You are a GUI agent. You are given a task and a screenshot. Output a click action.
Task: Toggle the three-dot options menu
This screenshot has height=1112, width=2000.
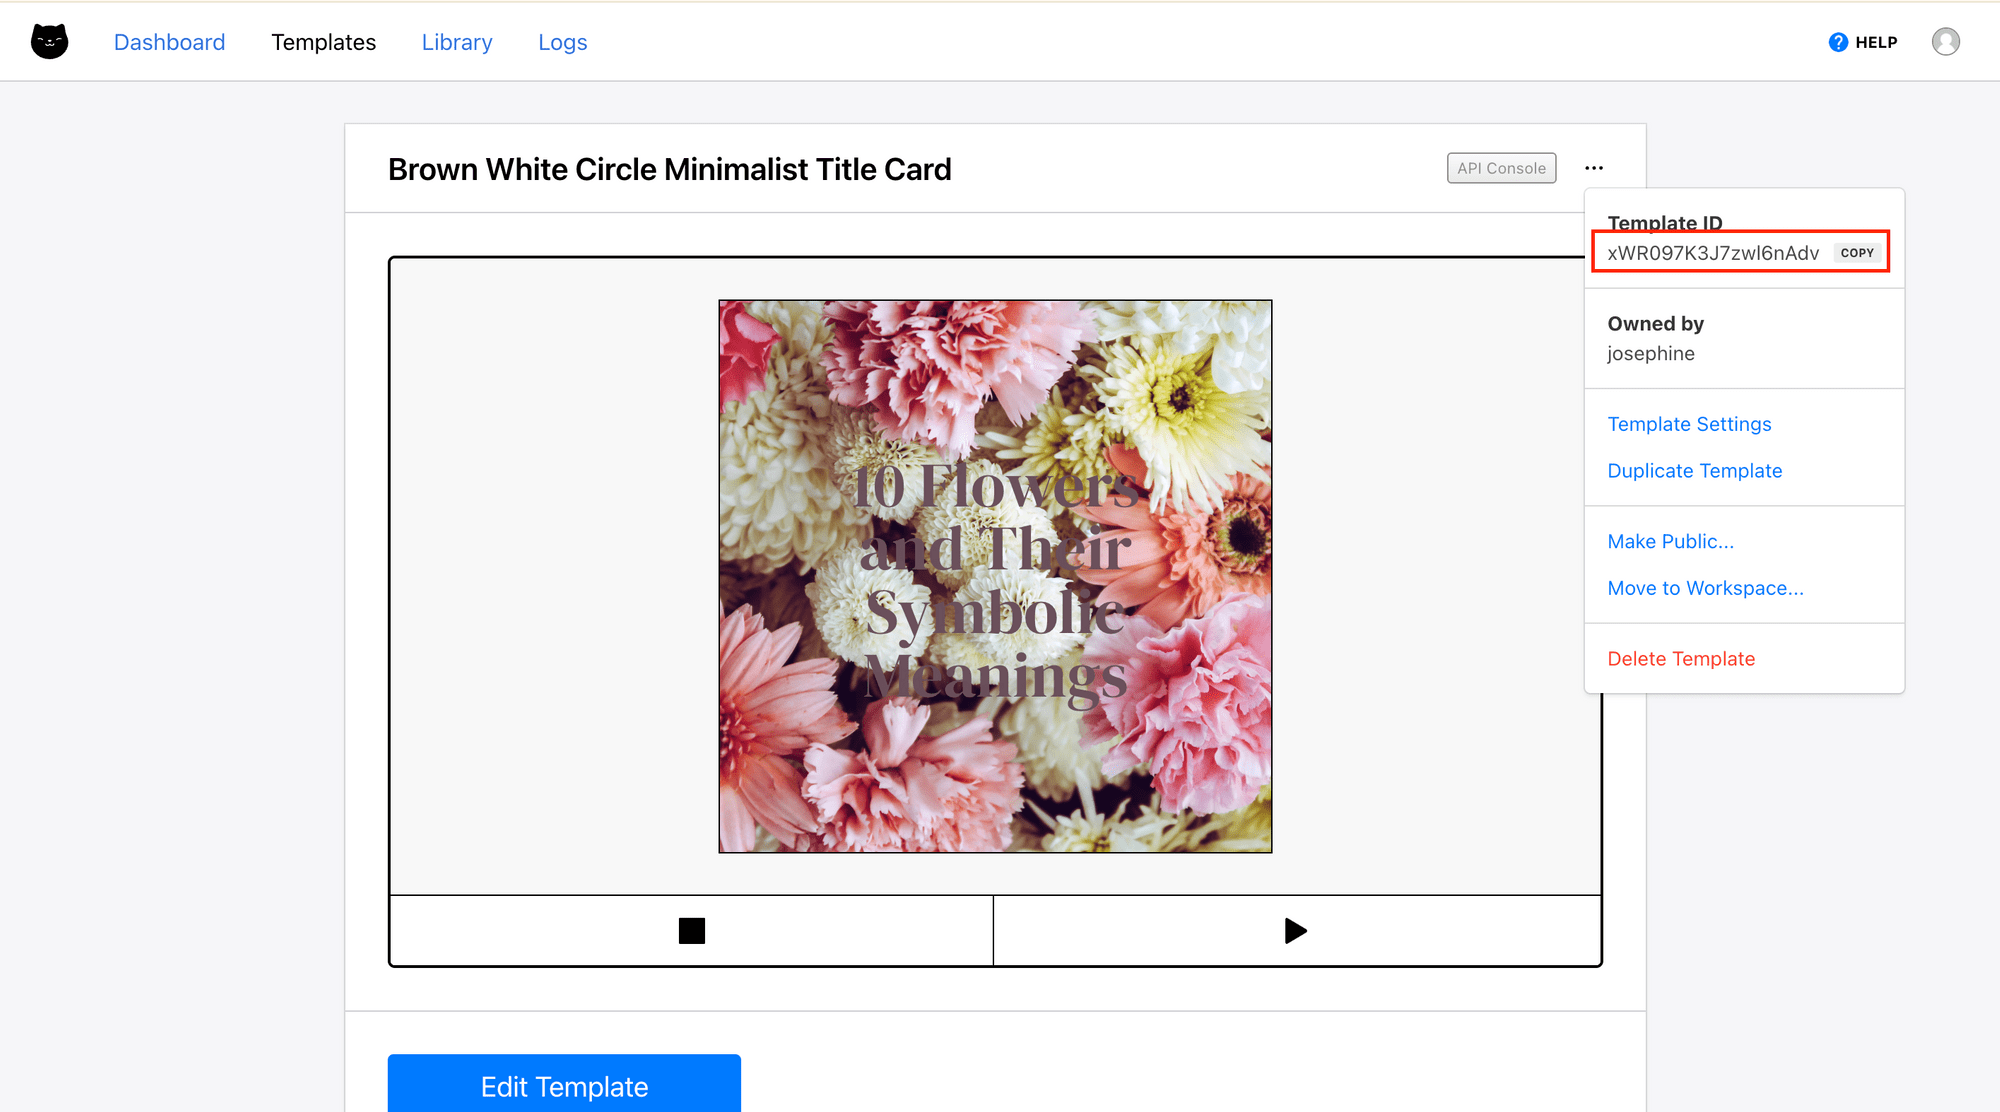point(1594,168)
